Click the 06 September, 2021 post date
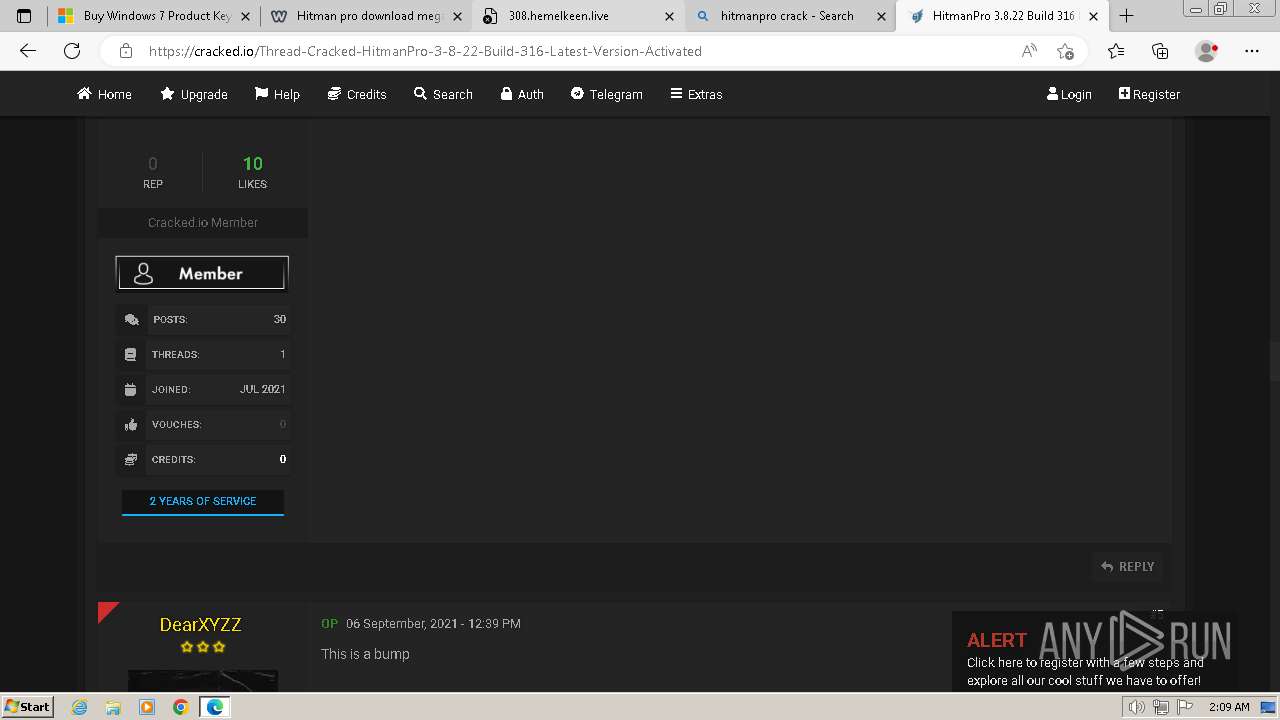This screenshot has width=1280, height=720. [x=433, y=623]
